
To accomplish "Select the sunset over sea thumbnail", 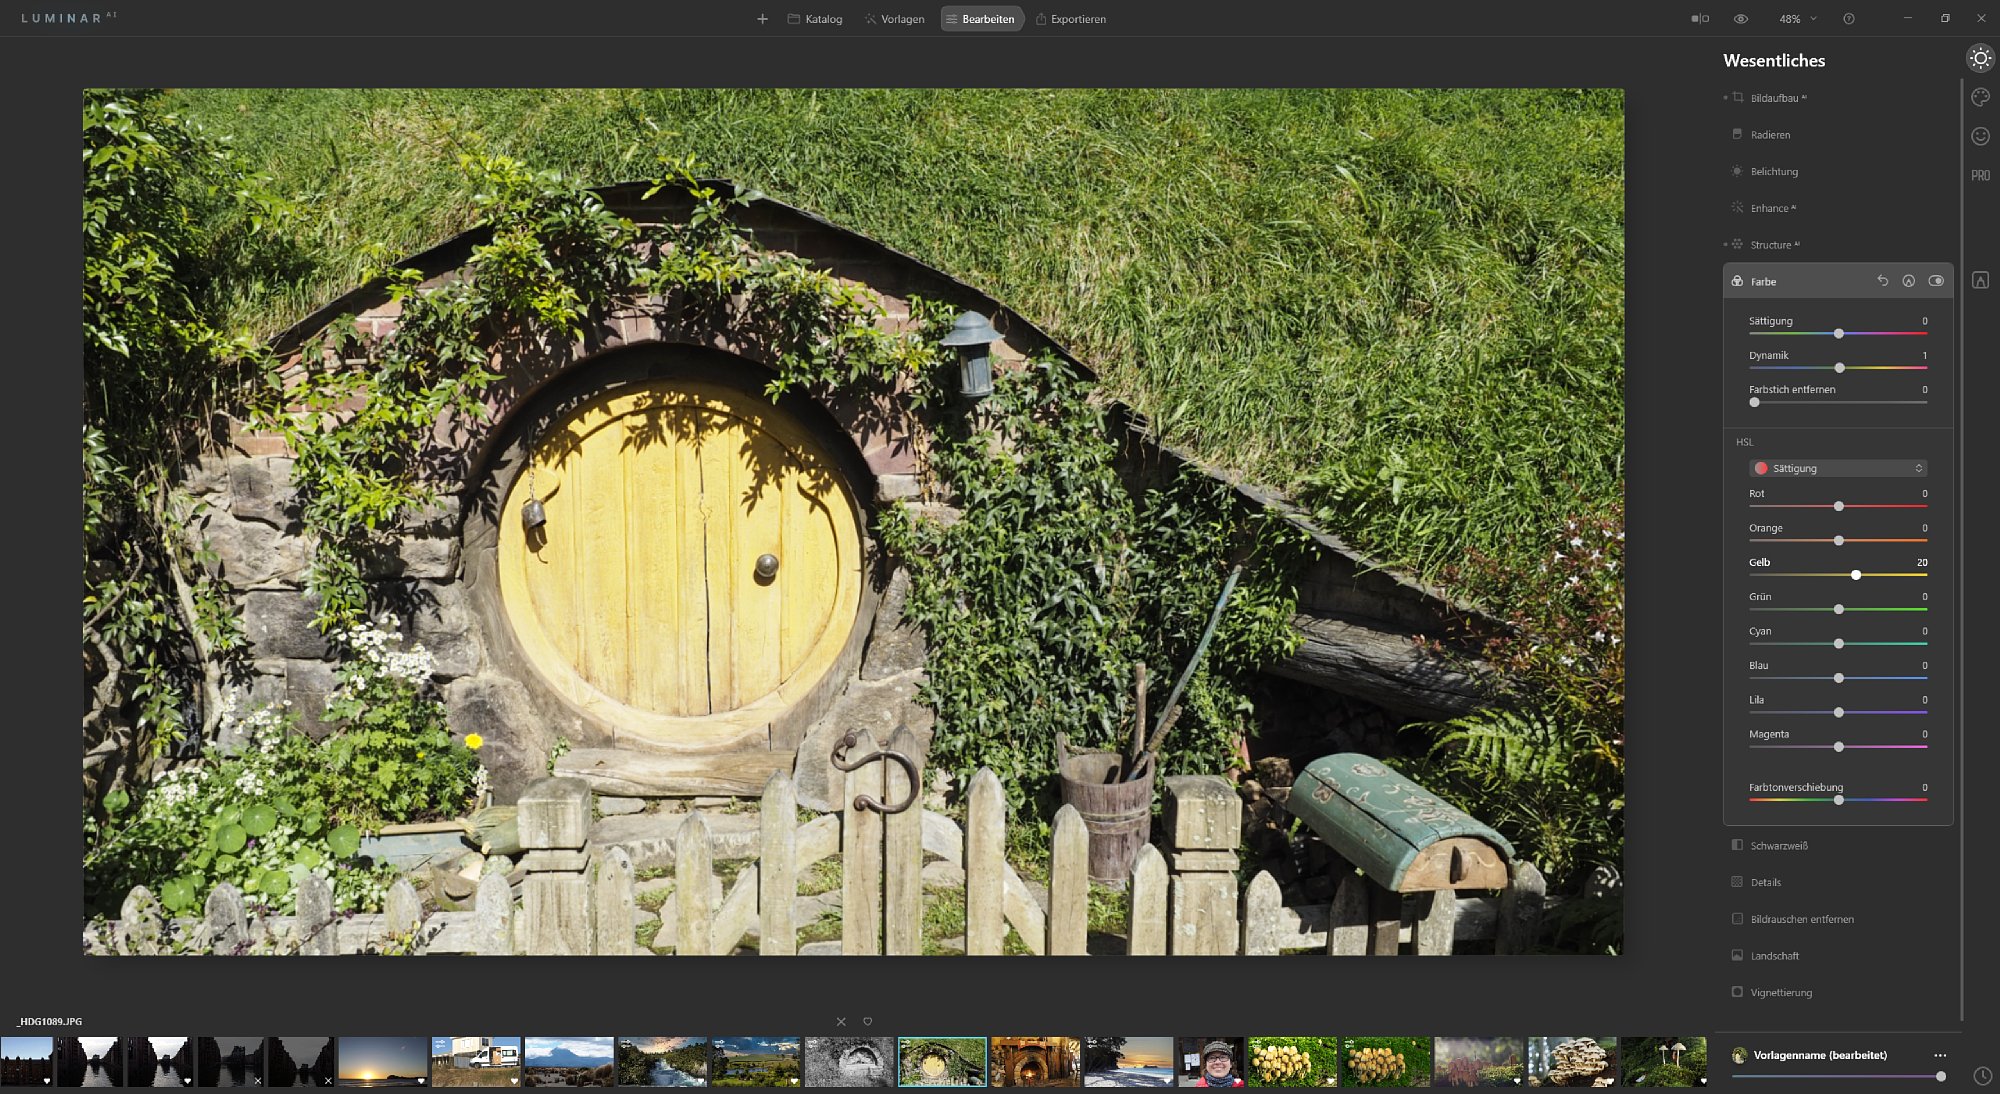I will point(382,1062).
